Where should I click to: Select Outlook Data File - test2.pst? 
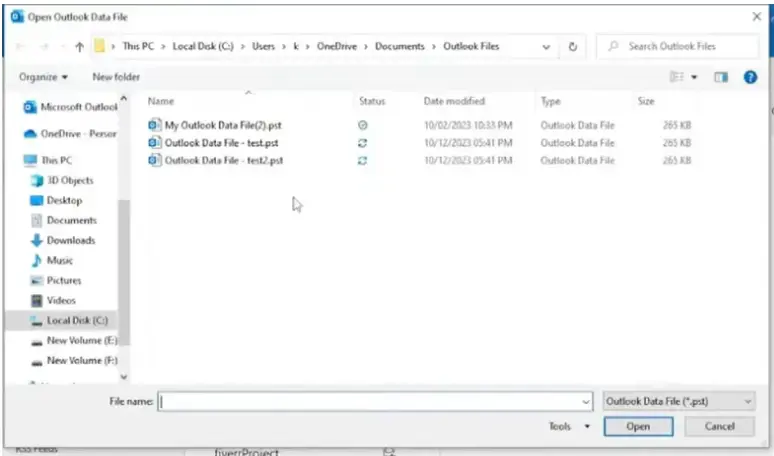224,160
